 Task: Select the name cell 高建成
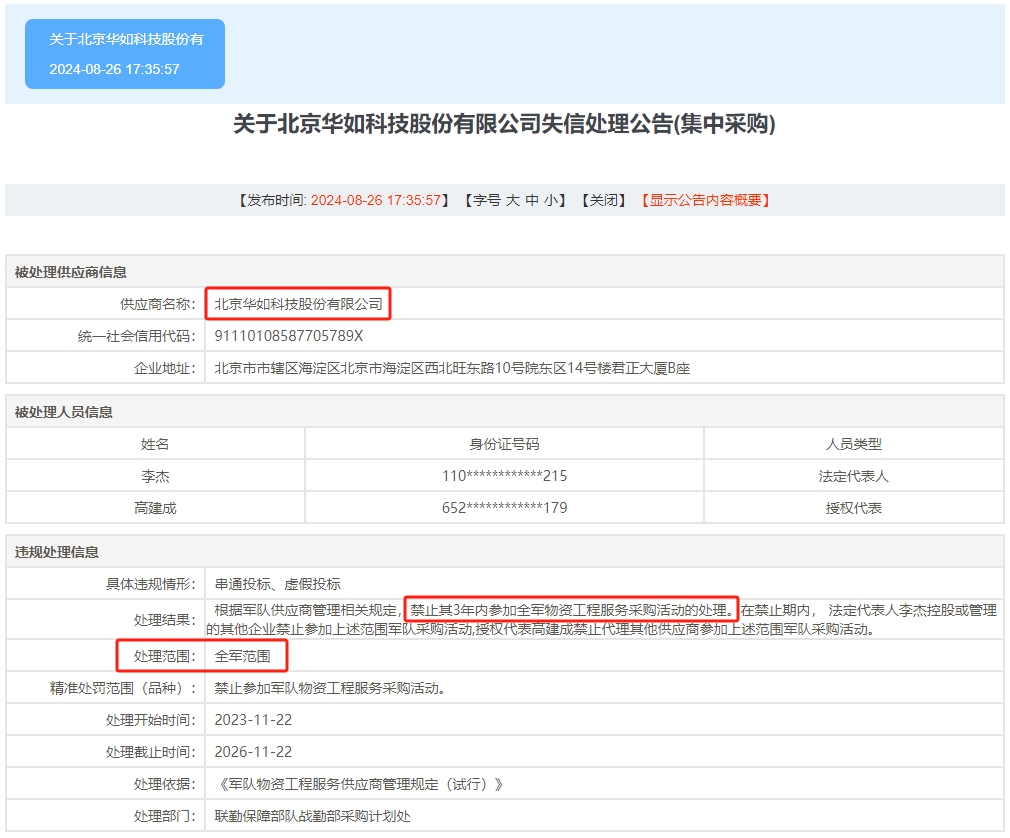tap(155, 508)
